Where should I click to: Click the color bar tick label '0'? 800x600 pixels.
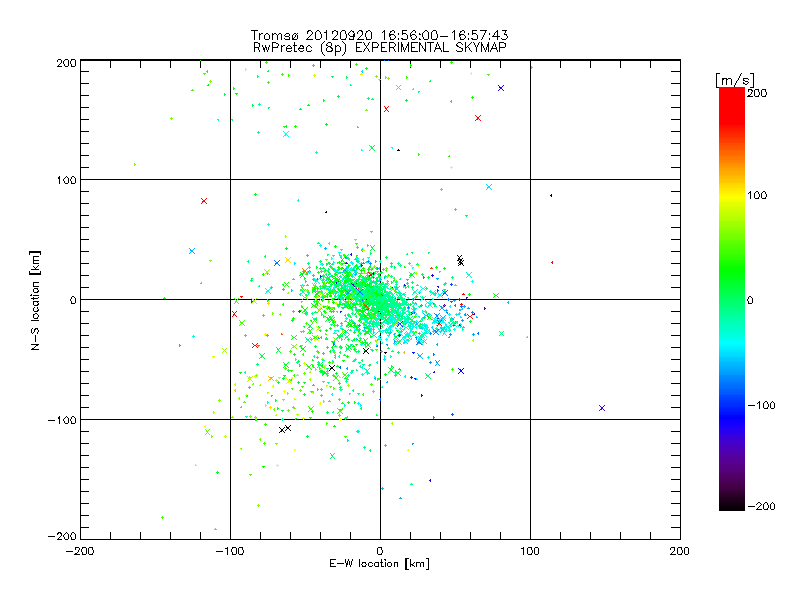pyautogui.click(x=750, y=300)
